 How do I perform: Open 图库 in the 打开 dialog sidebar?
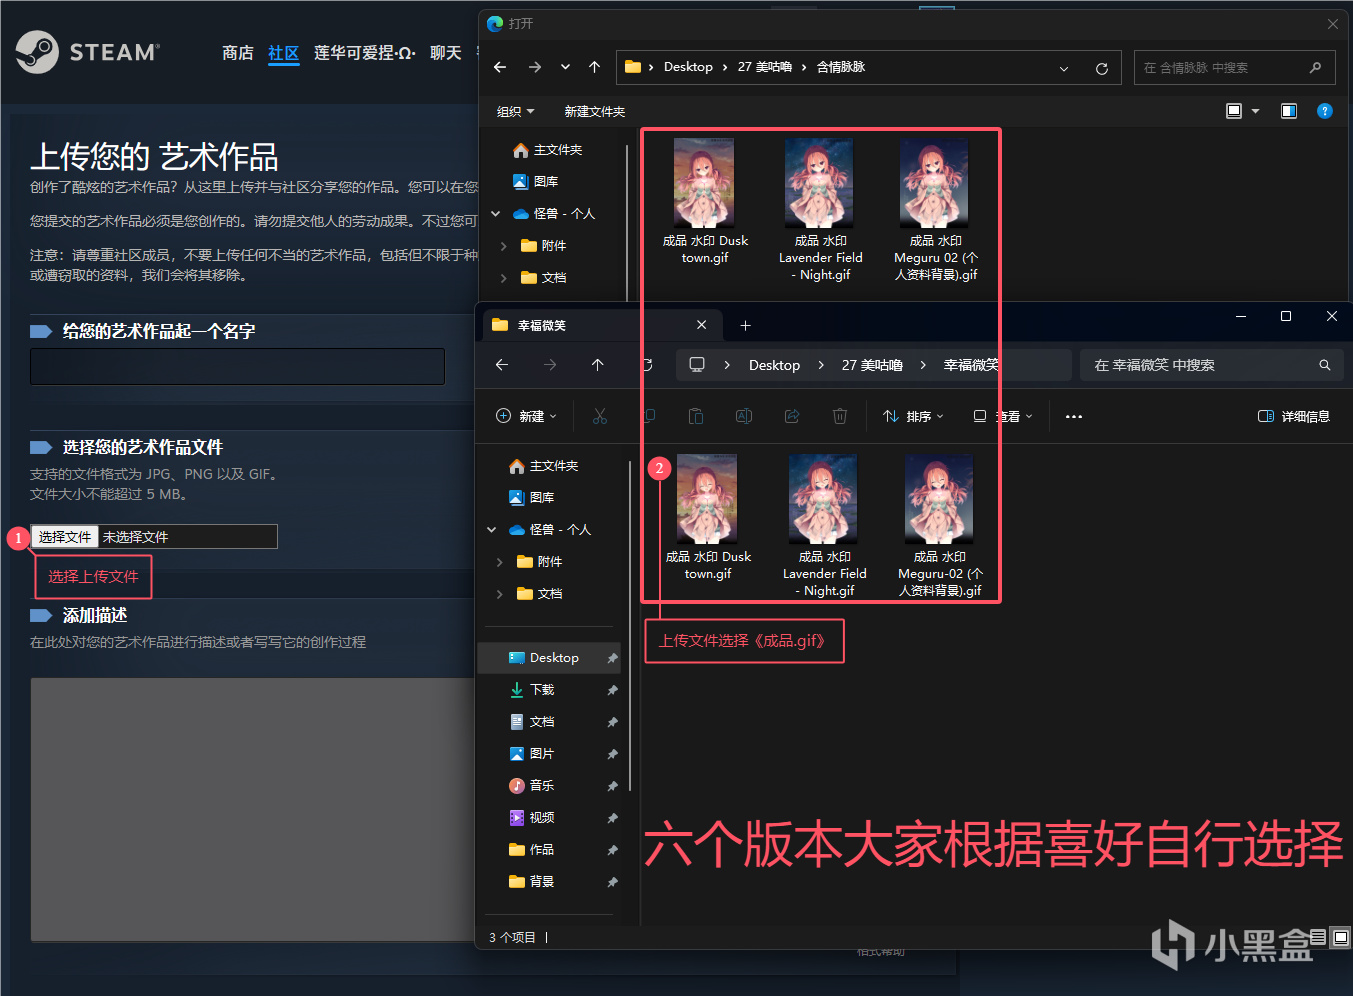pyautogui.click(x=545, y=181)
